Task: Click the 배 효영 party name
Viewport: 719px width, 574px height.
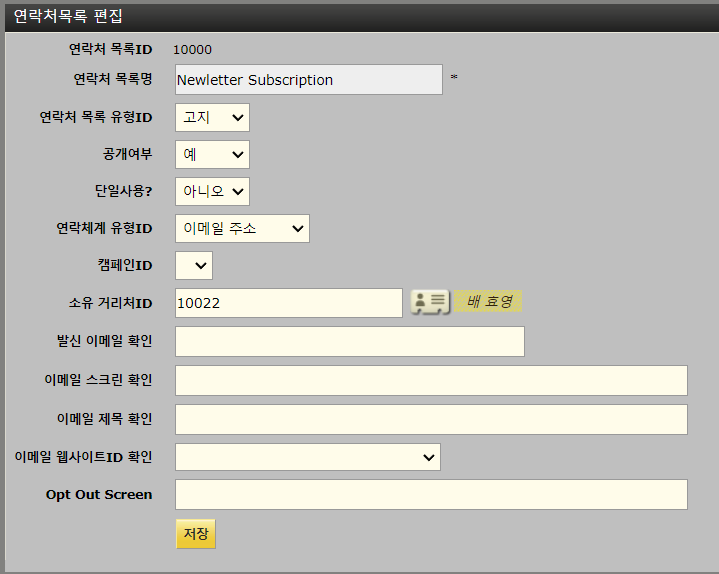Action: (x=489, y=302)
